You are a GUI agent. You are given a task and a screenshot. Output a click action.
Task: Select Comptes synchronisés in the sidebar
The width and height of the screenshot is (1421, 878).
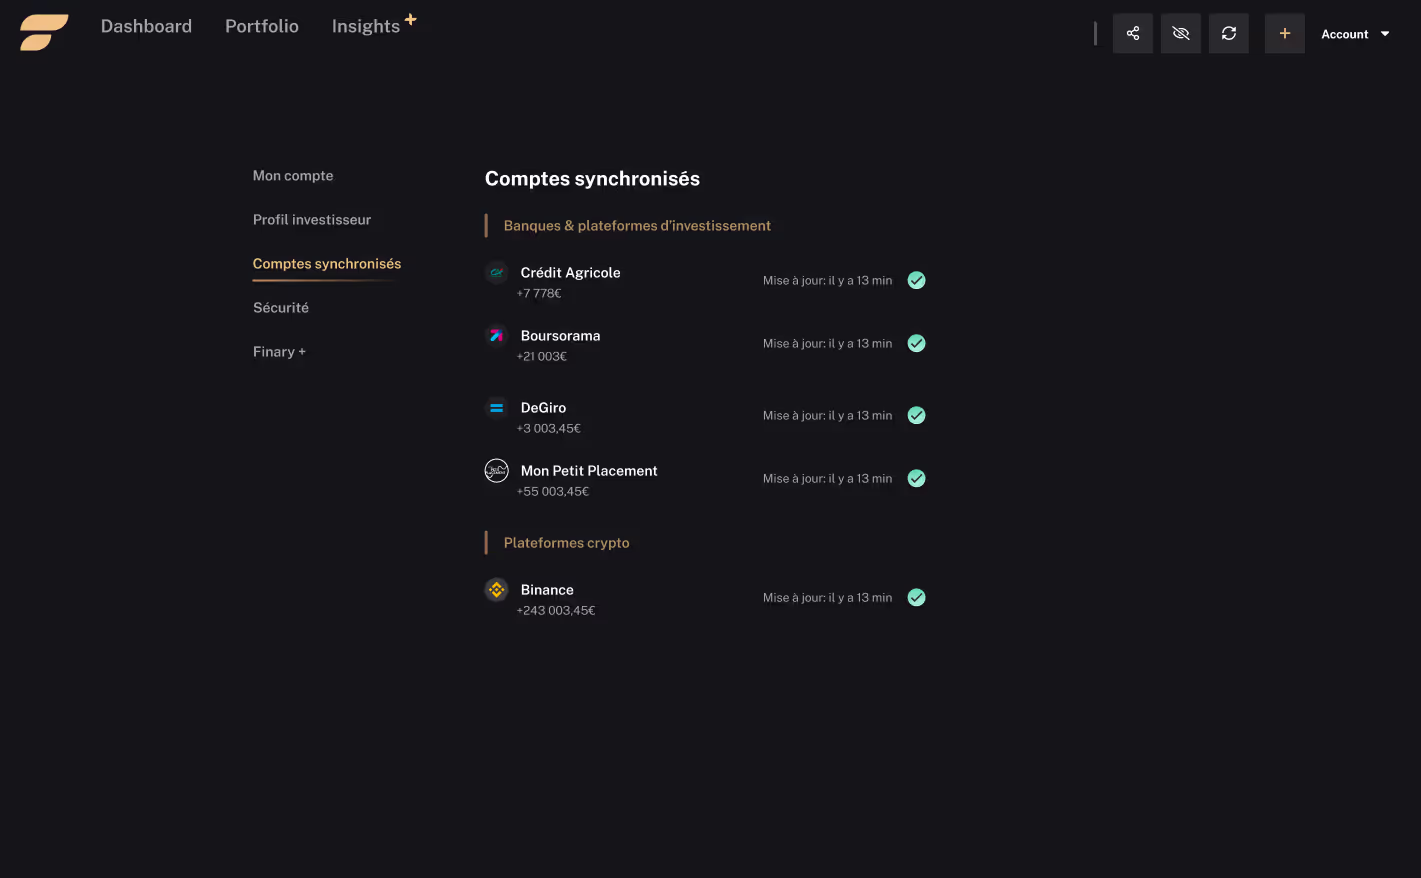[327, 264]
